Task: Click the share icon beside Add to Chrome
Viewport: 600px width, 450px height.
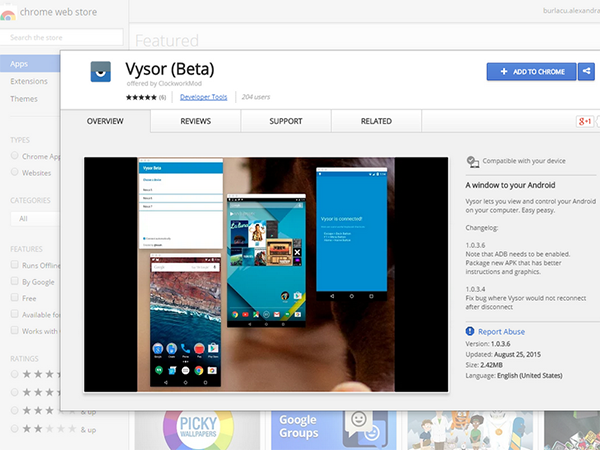Action: pos(584,71)
